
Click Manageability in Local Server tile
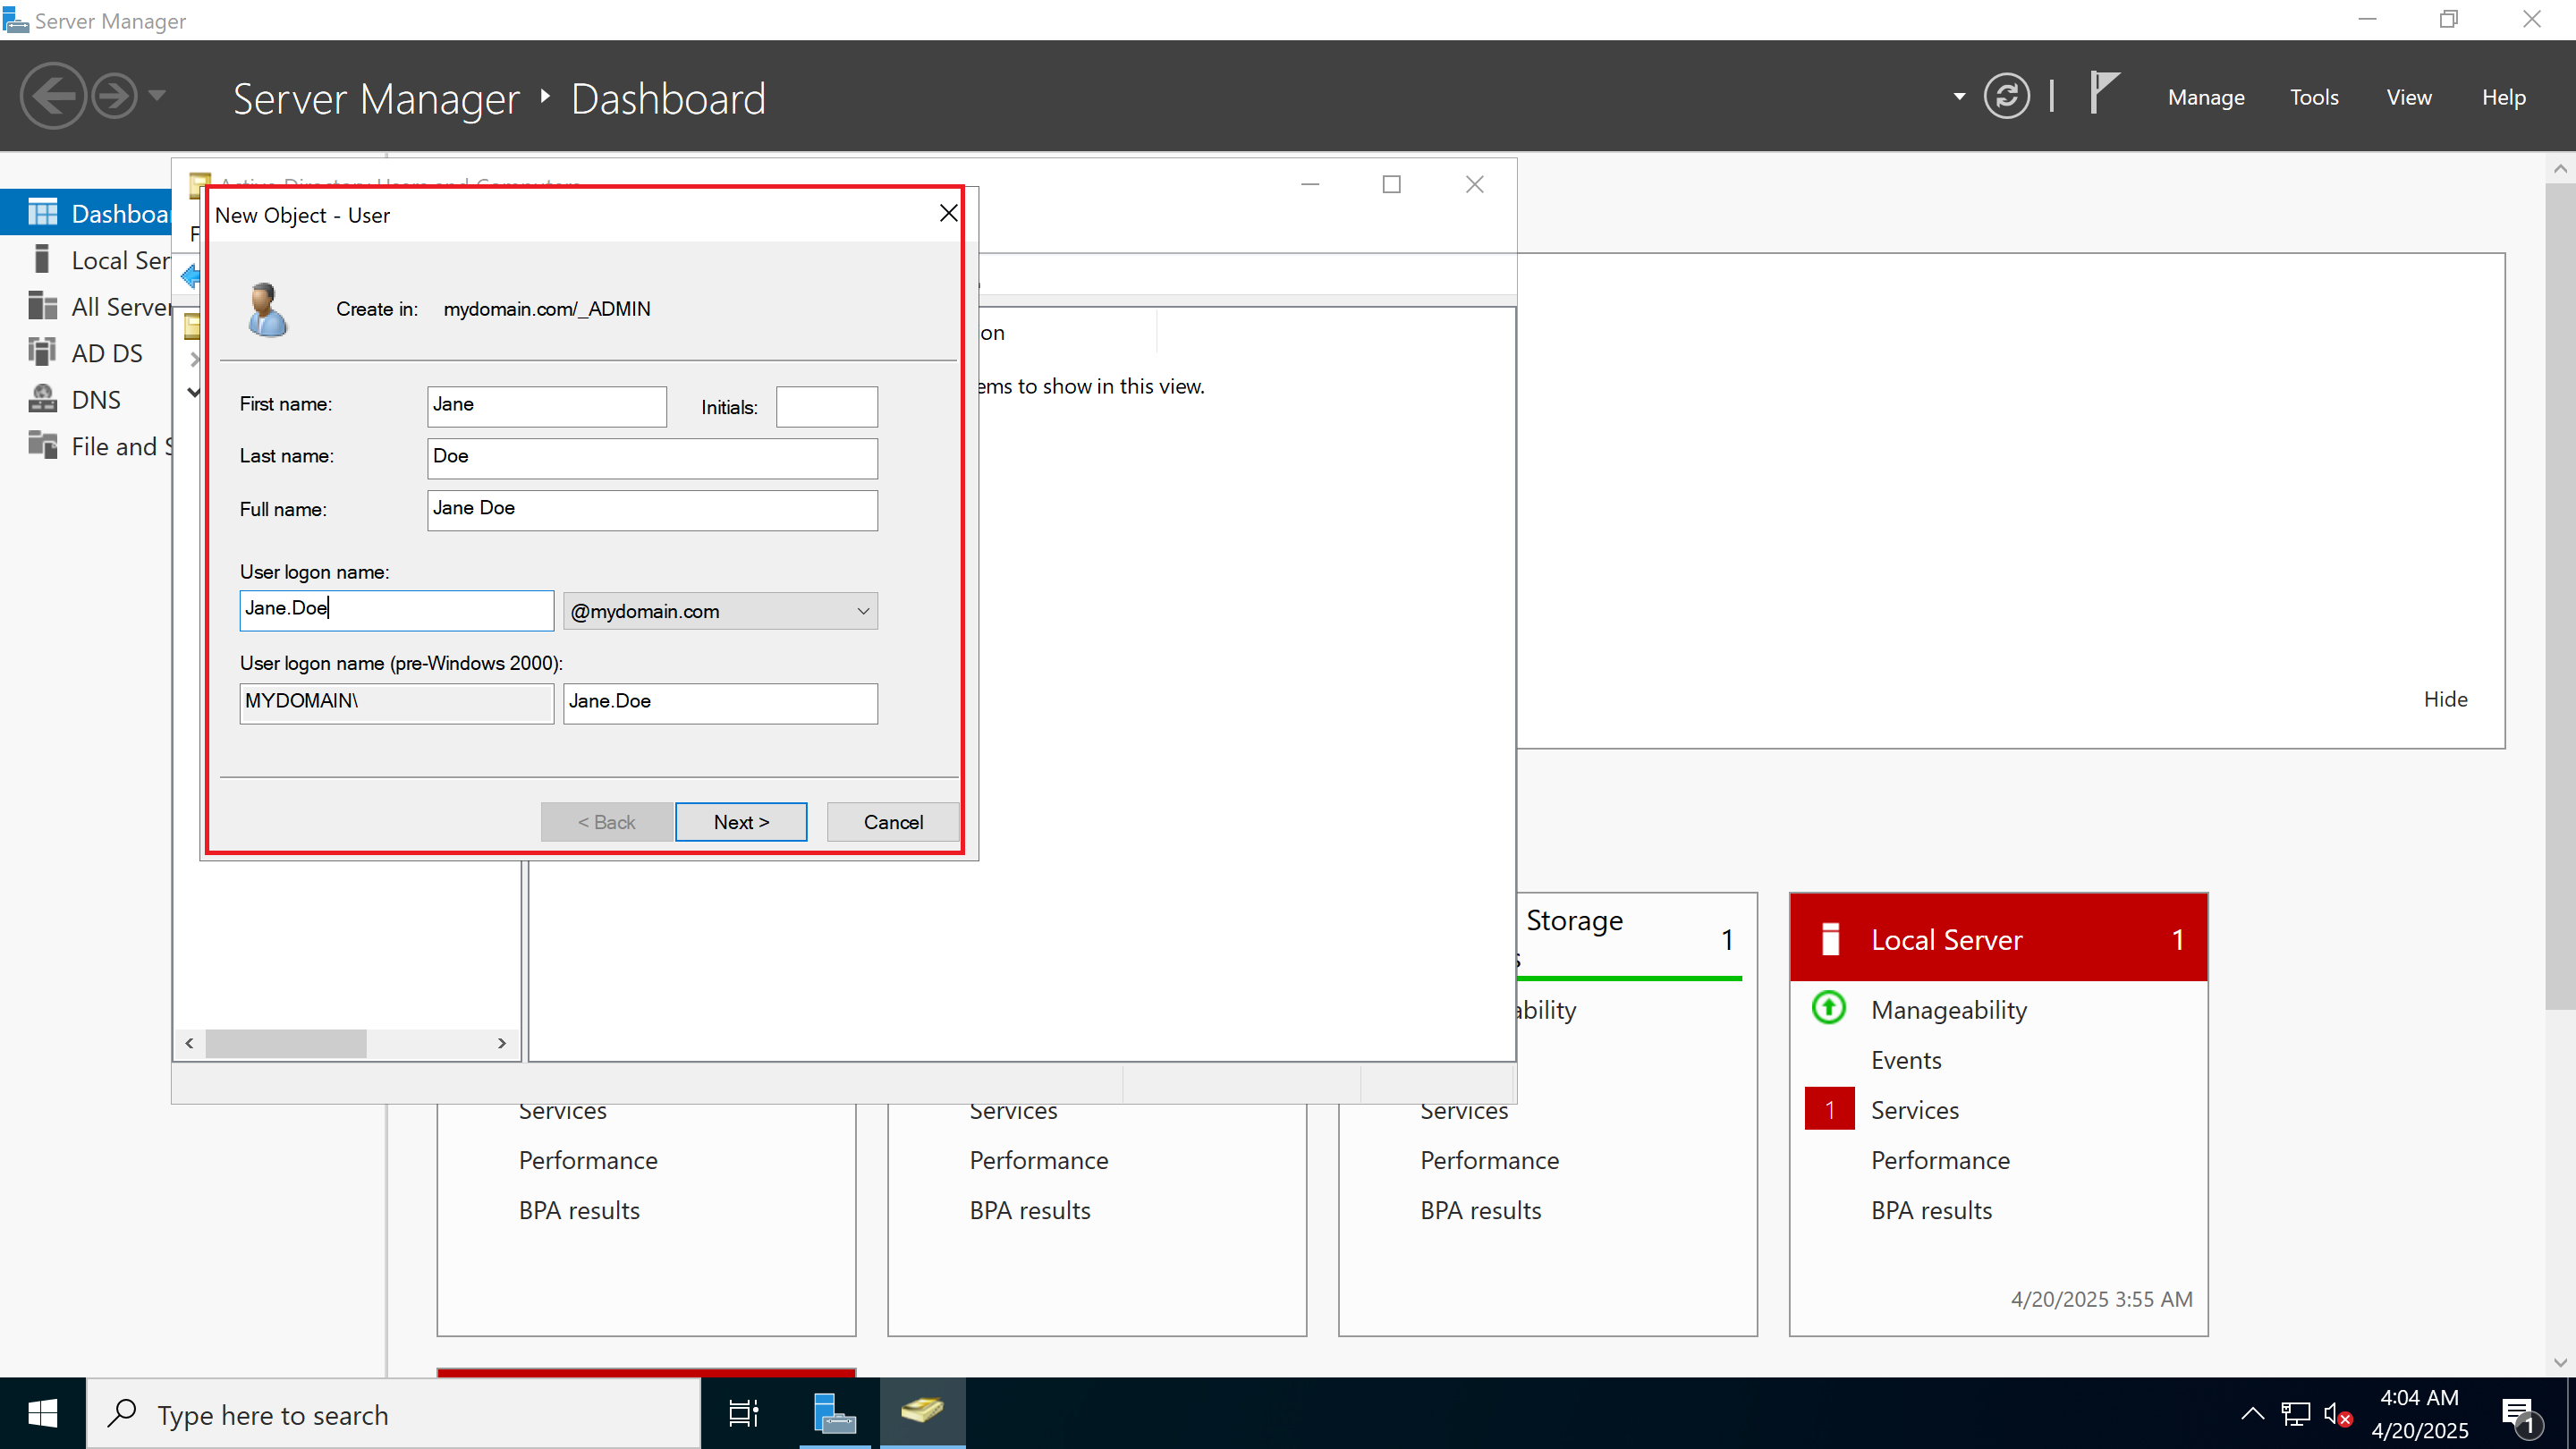coord(1948,1010)
